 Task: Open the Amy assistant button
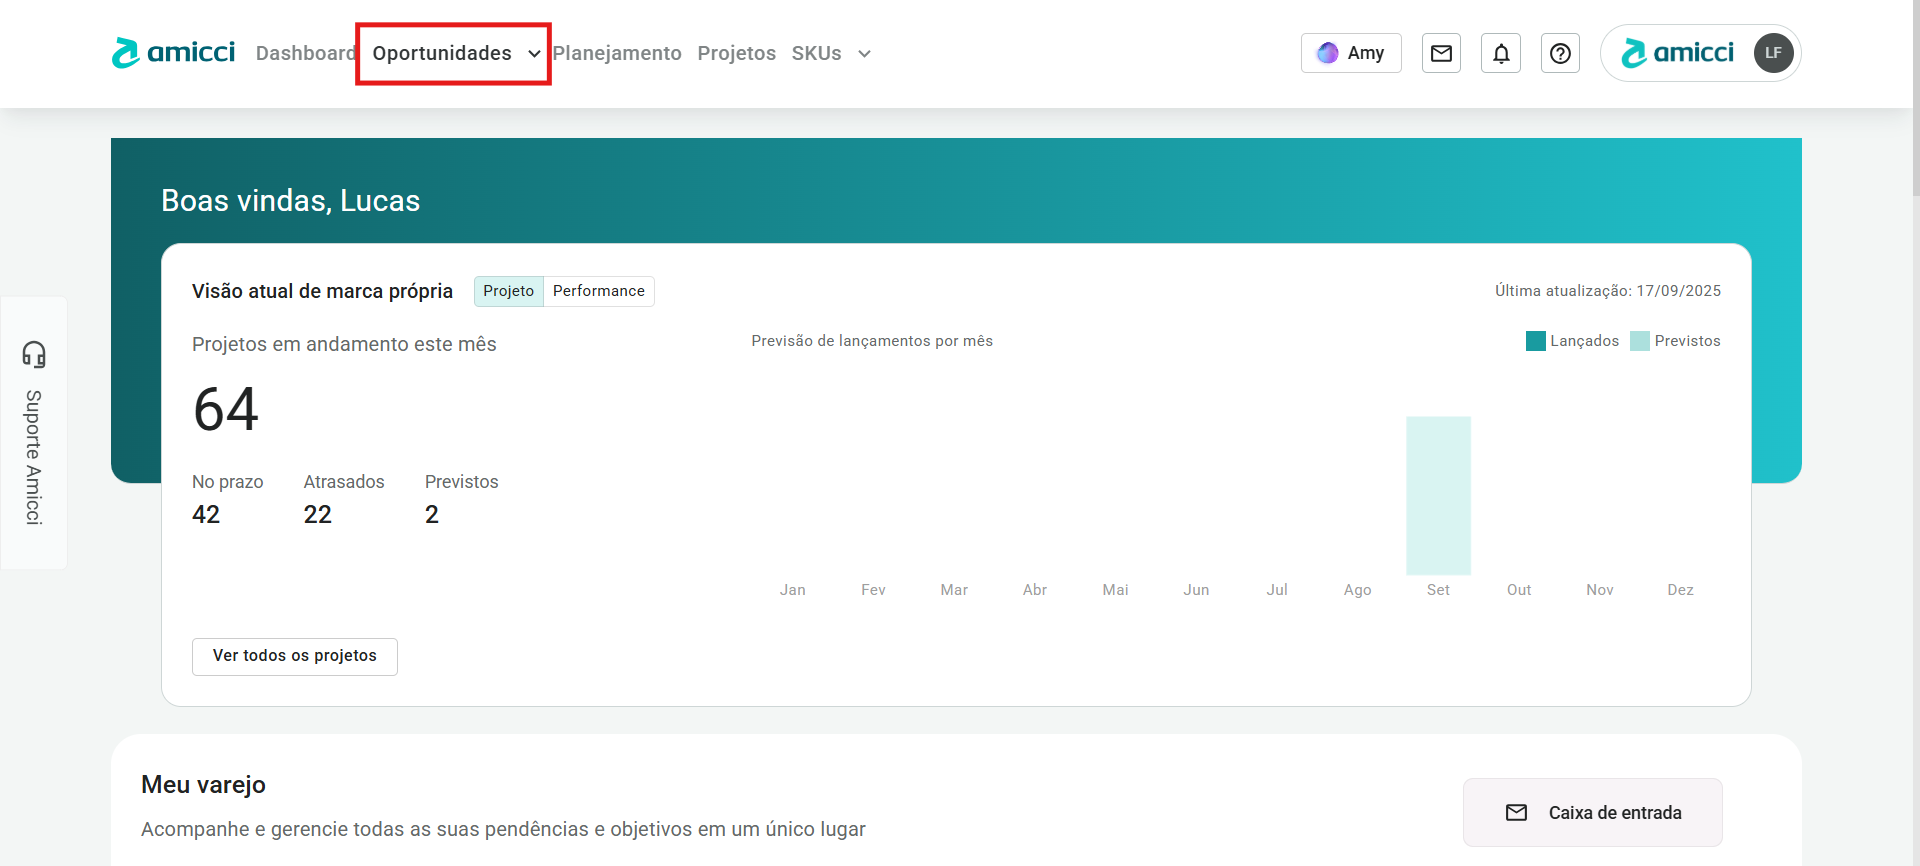click(x=1351, y=53)
